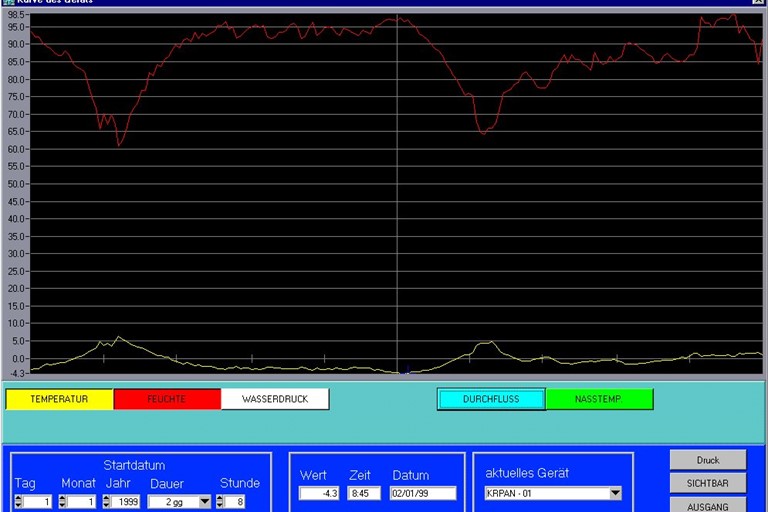768x512 pixels.
Task: Click the KRPAN - 01 device combo box
Action: pos(545,493)
